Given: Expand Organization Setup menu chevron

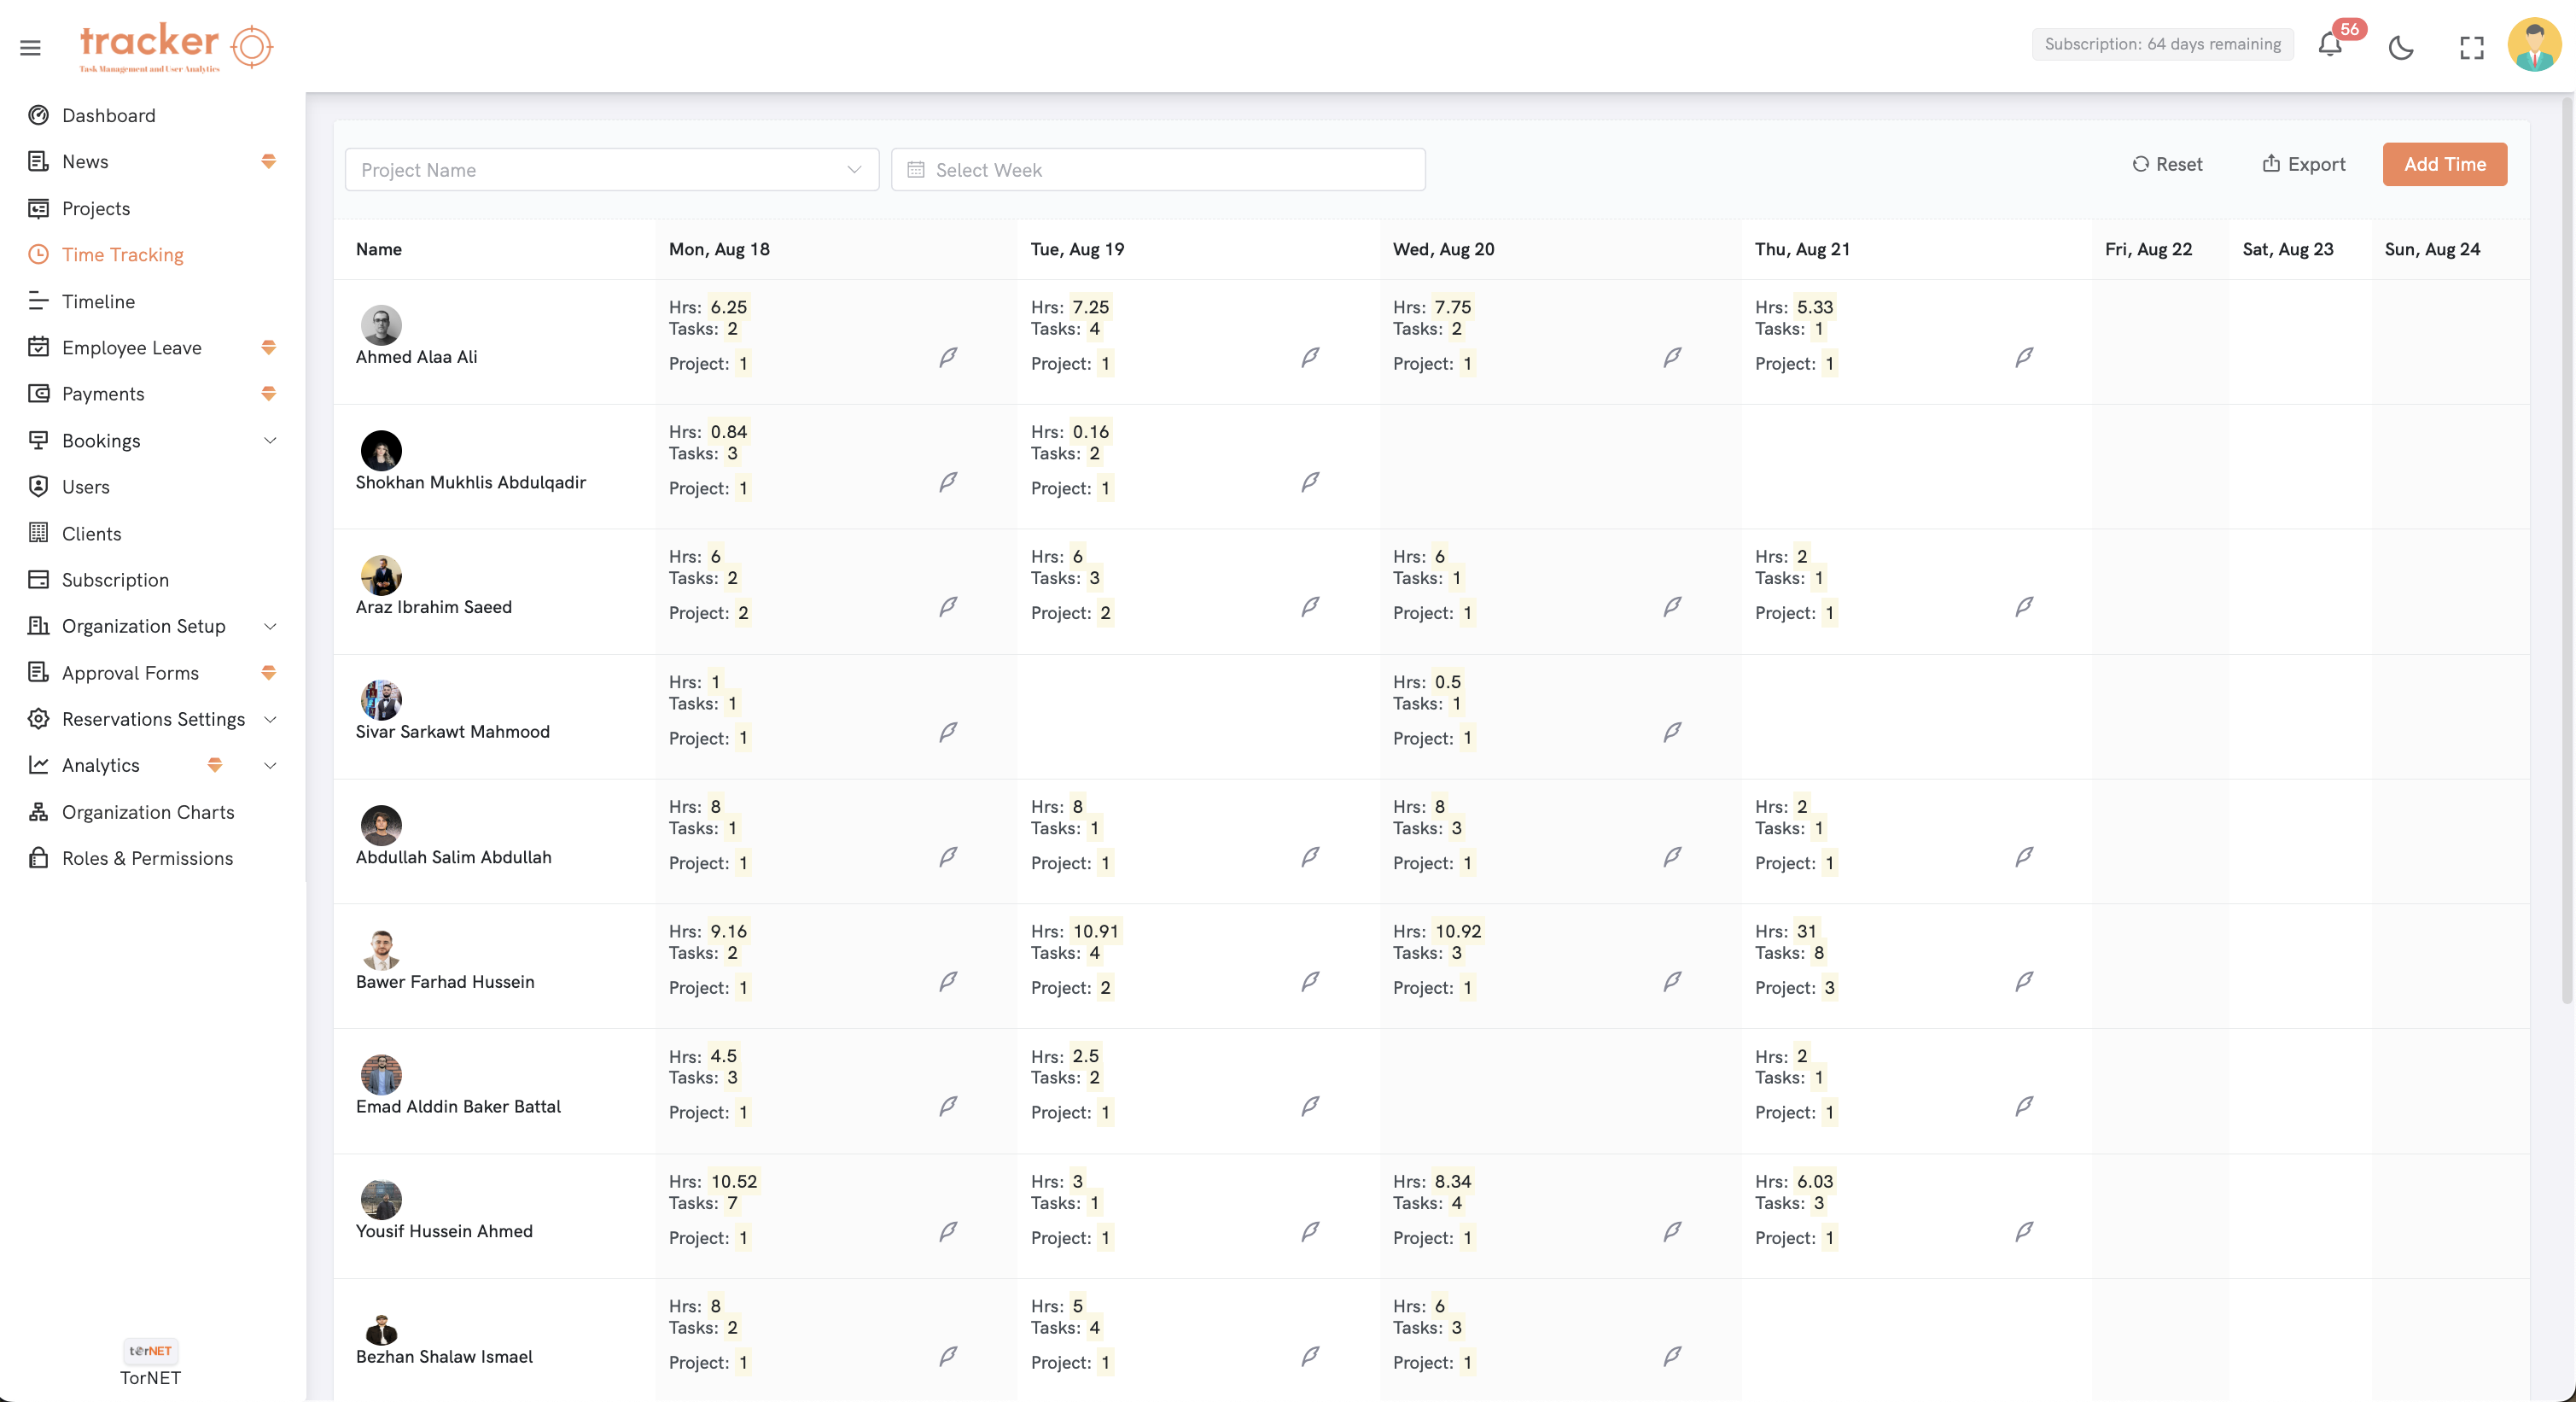Looking at the screenshot, I should point(270,626).
